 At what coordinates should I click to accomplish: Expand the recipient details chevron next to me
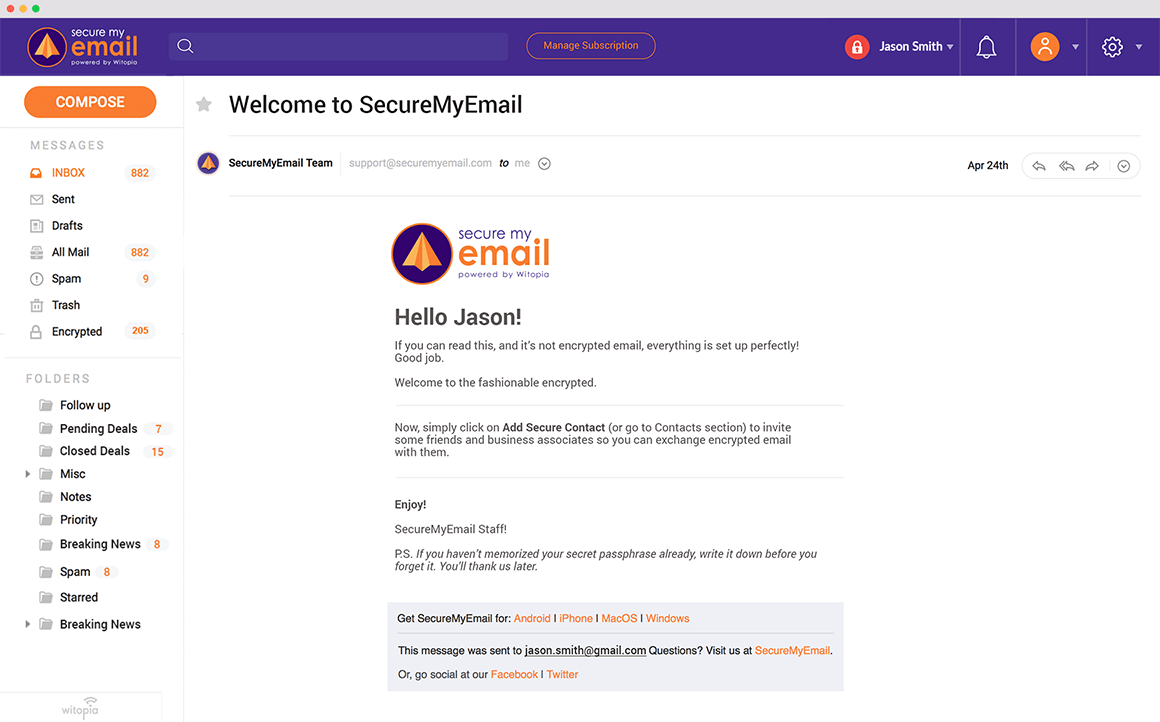coord(544,163)
